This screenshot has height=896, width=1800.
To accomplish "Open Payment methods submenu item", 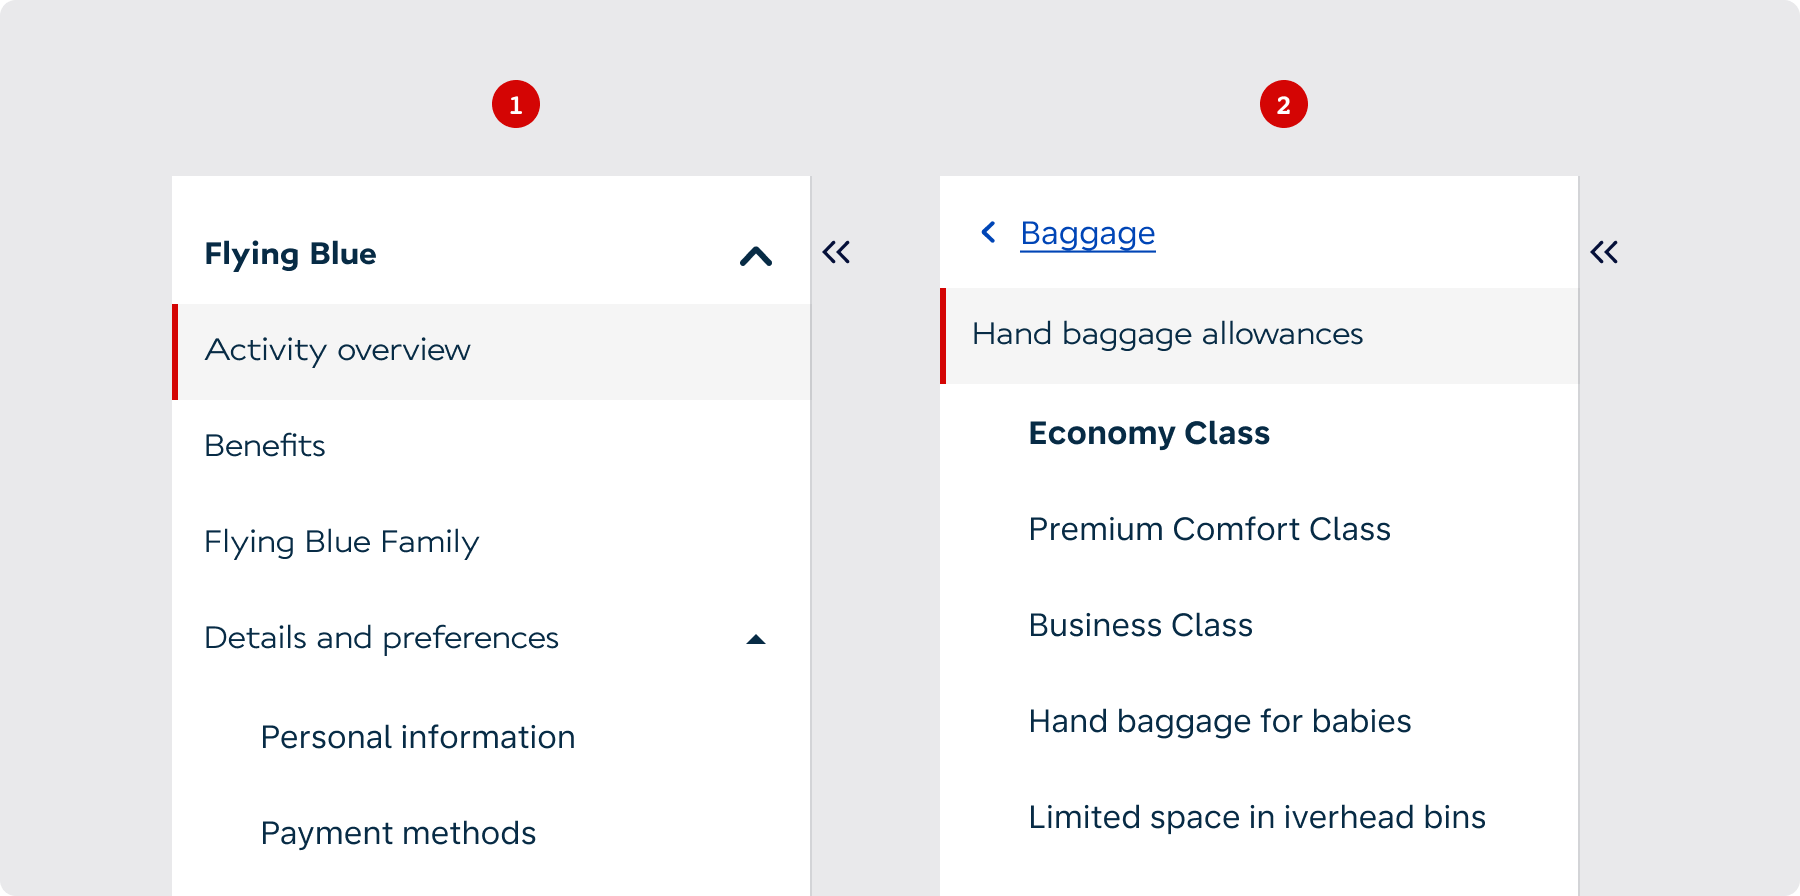I will tap(398, 833).
